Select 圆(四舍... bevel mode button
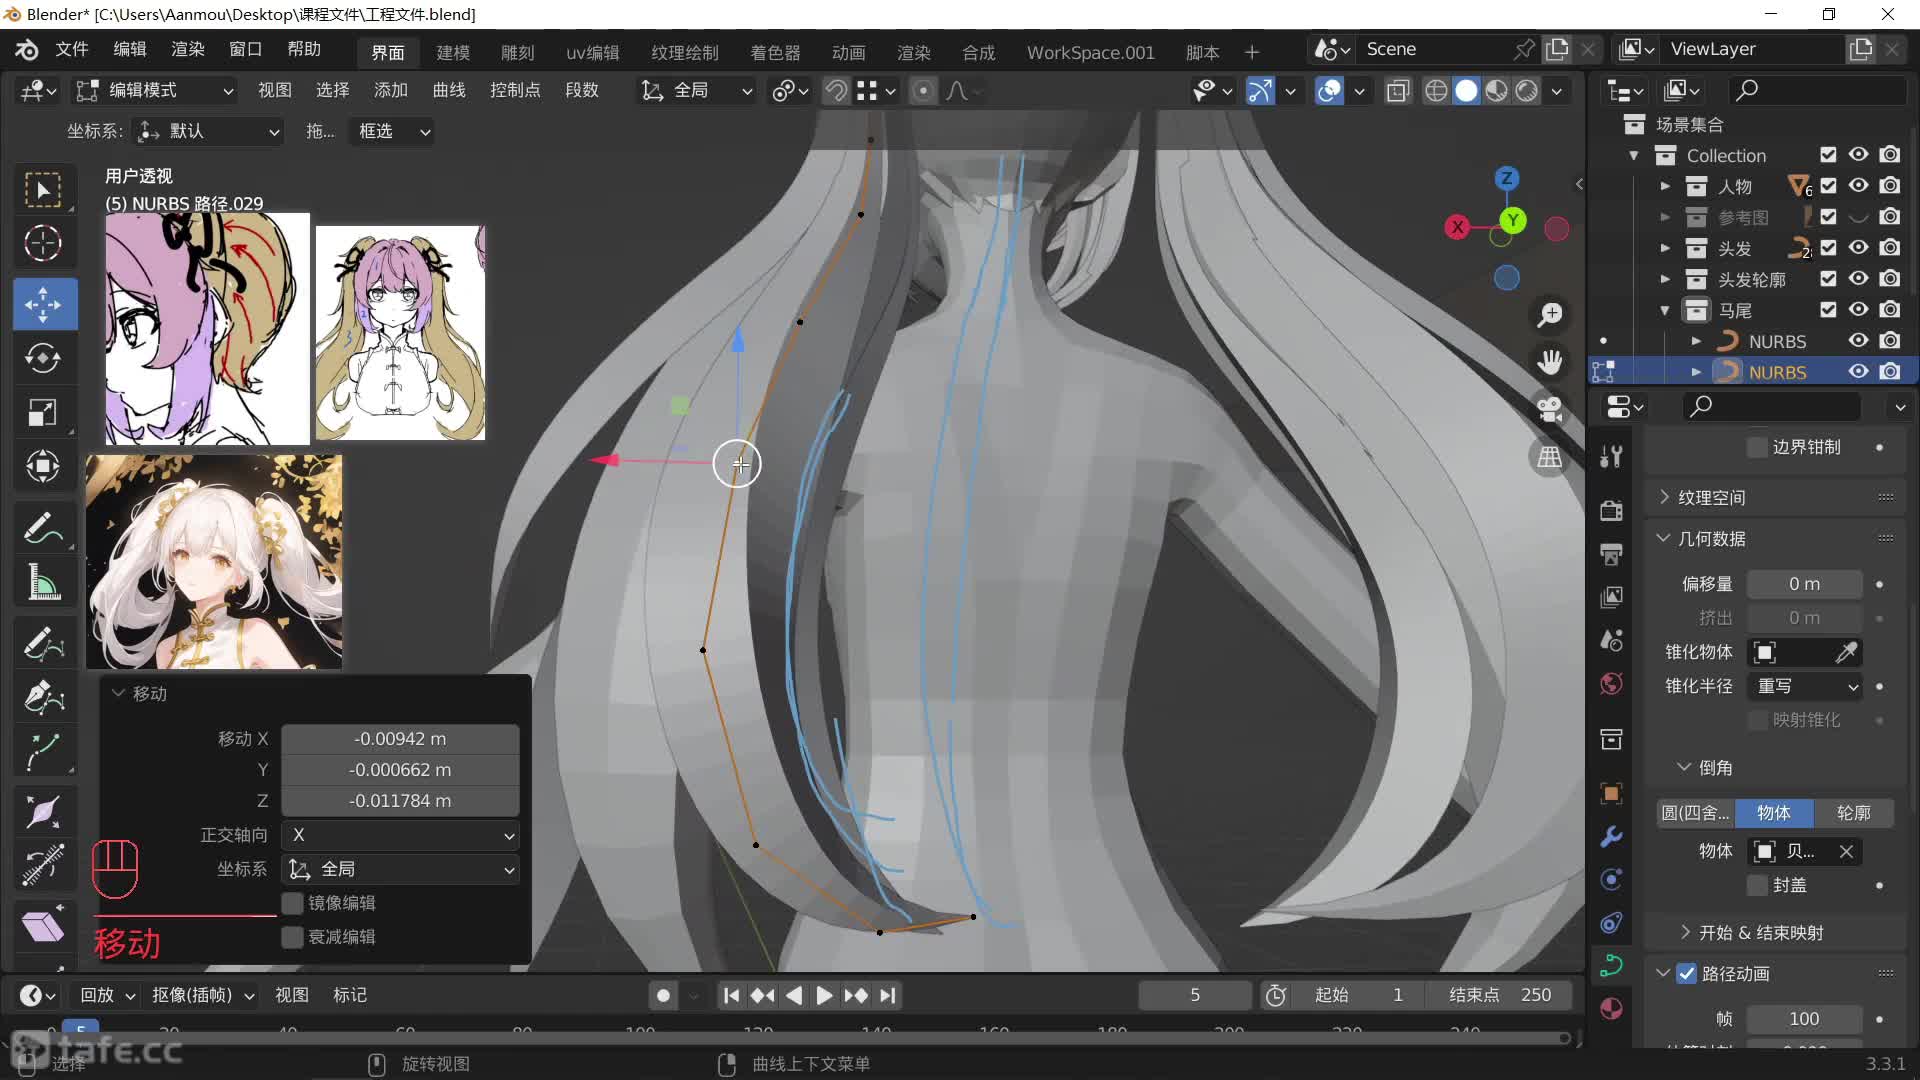 pos(1695,813)
